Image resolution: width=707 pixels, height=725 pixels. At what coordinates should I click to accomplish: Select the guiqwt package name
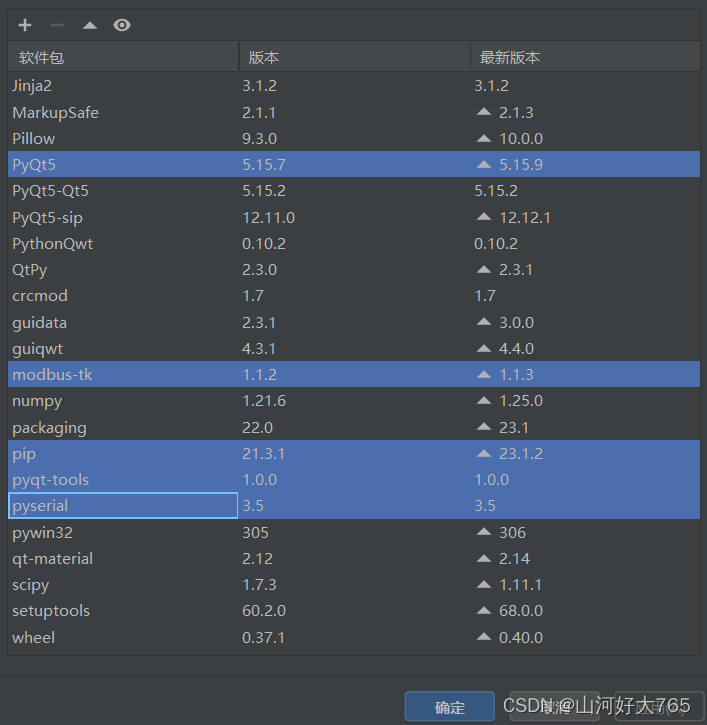(x=38, y=349)
